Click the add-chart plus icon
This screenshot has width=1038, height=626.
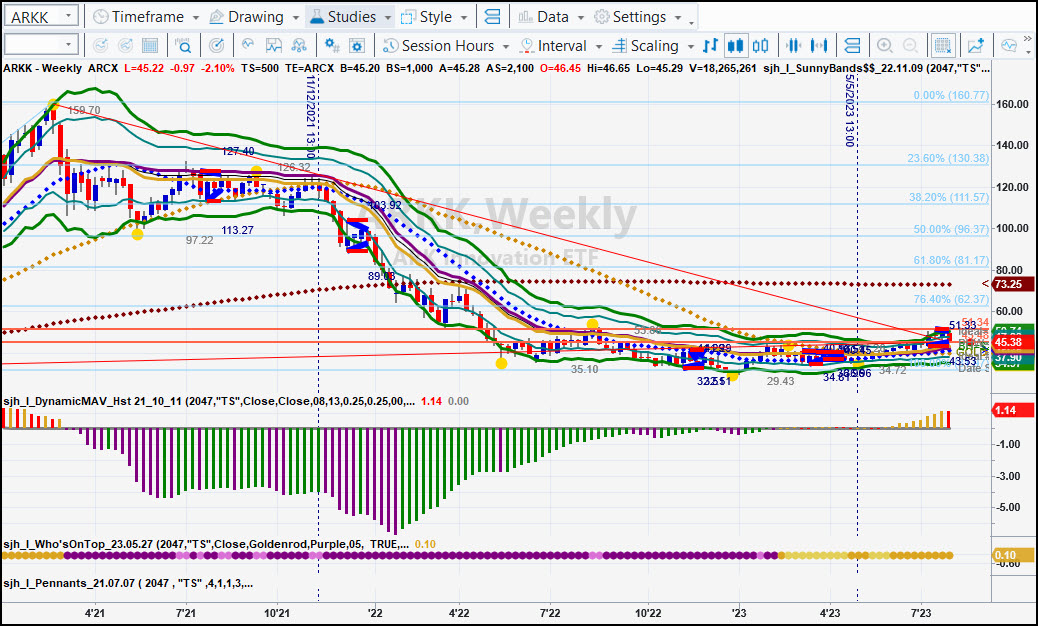(x=976, y=45)
